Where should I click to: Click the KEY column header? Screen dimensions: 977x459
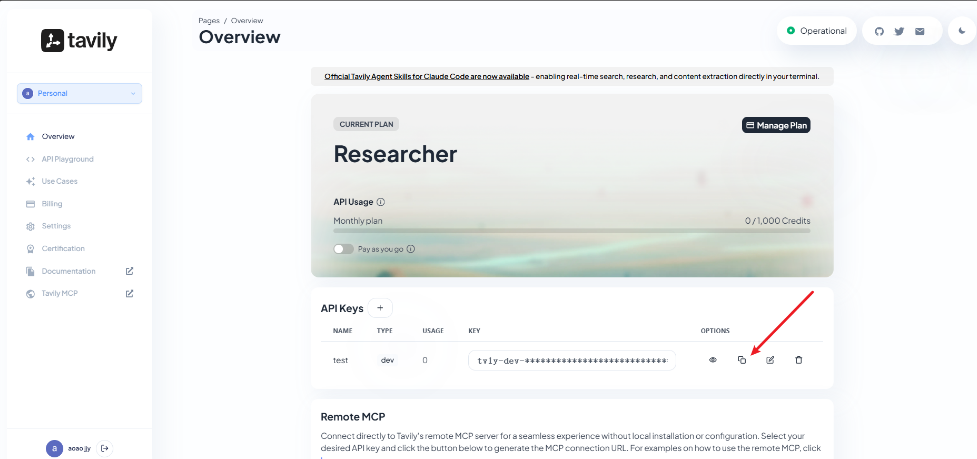(x=474, y=331)
